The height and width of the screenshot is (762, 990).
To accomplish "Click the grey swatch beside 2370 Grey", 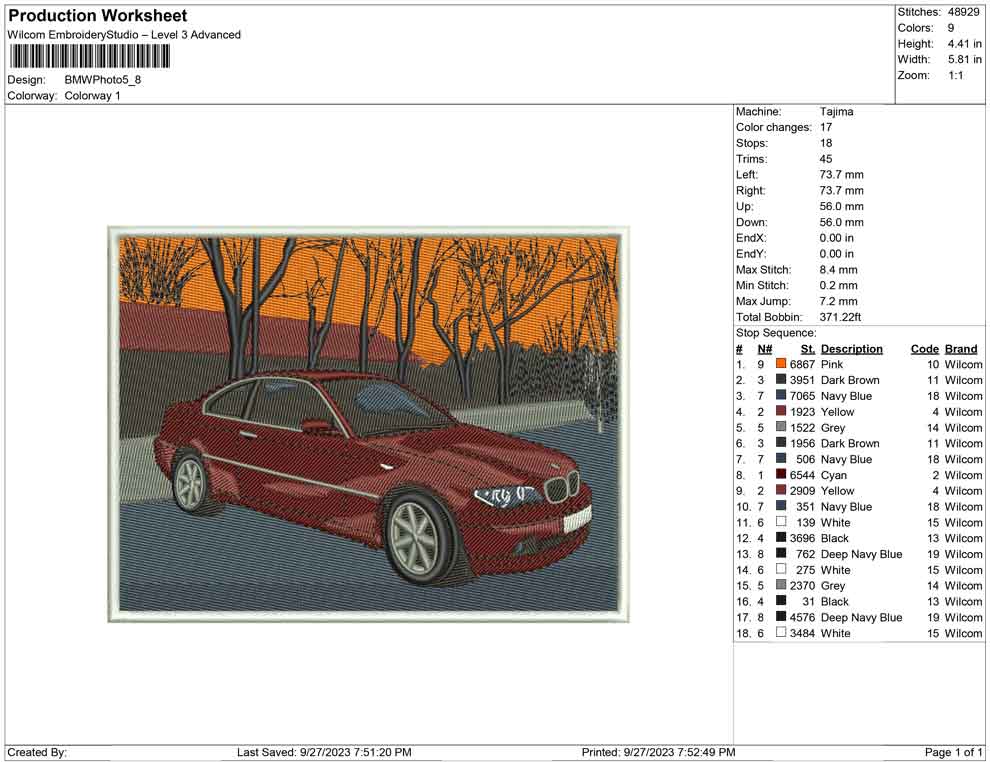I will [x=781, y=585].
